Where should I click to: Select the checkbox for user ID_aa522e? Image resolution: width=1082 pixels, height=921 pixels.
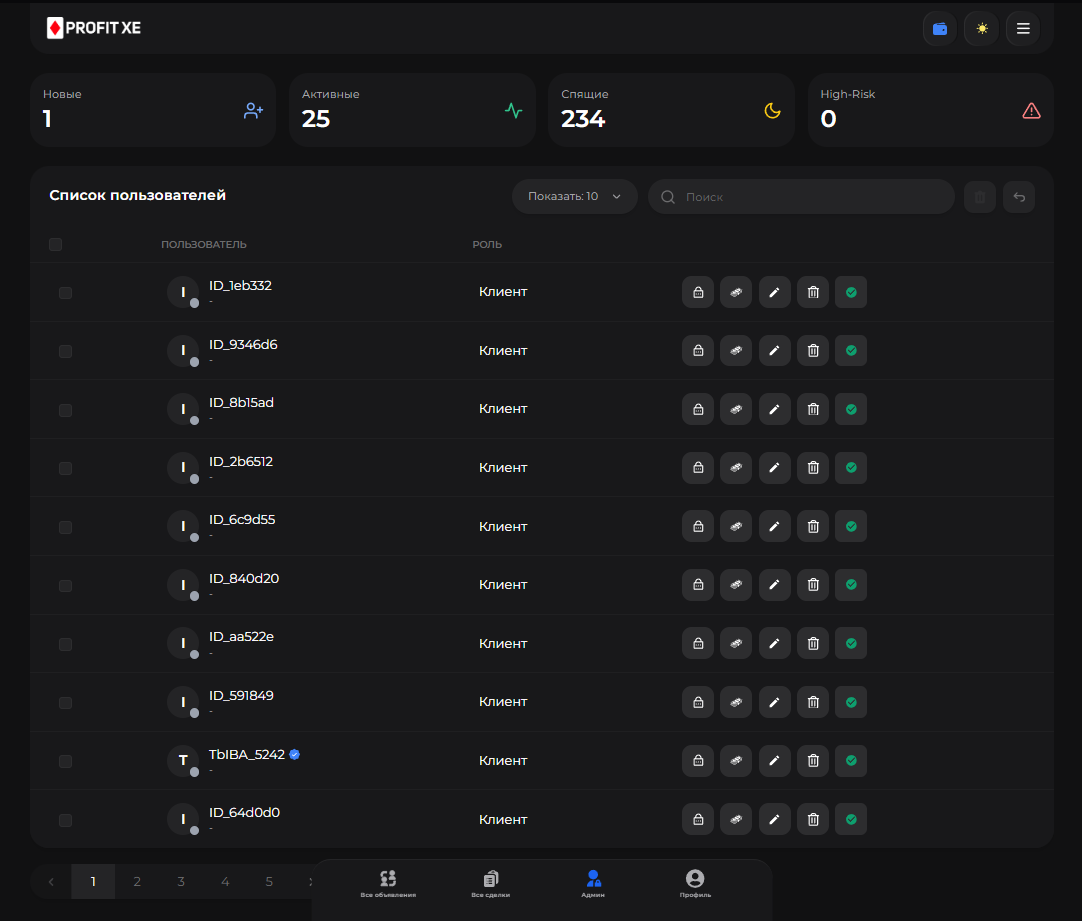[66, 644]
